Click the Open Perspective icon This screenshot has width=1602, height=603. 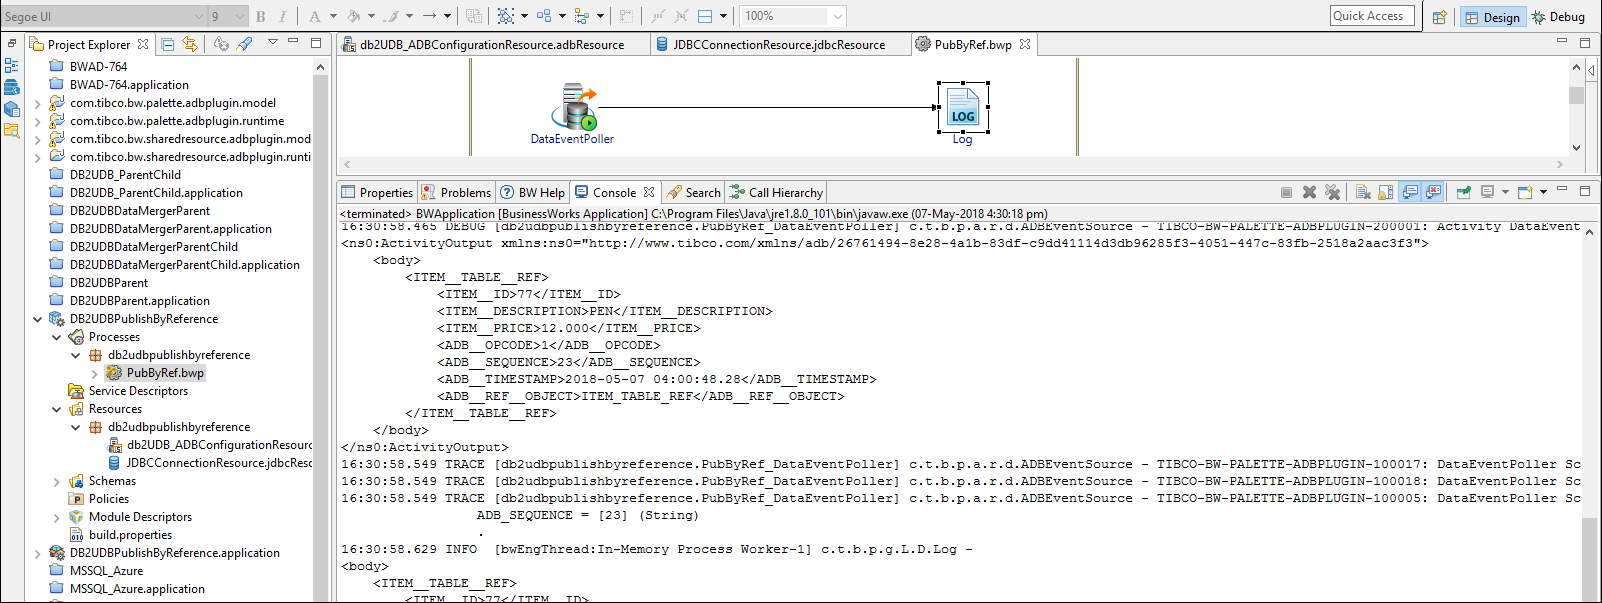point(1440,17)
